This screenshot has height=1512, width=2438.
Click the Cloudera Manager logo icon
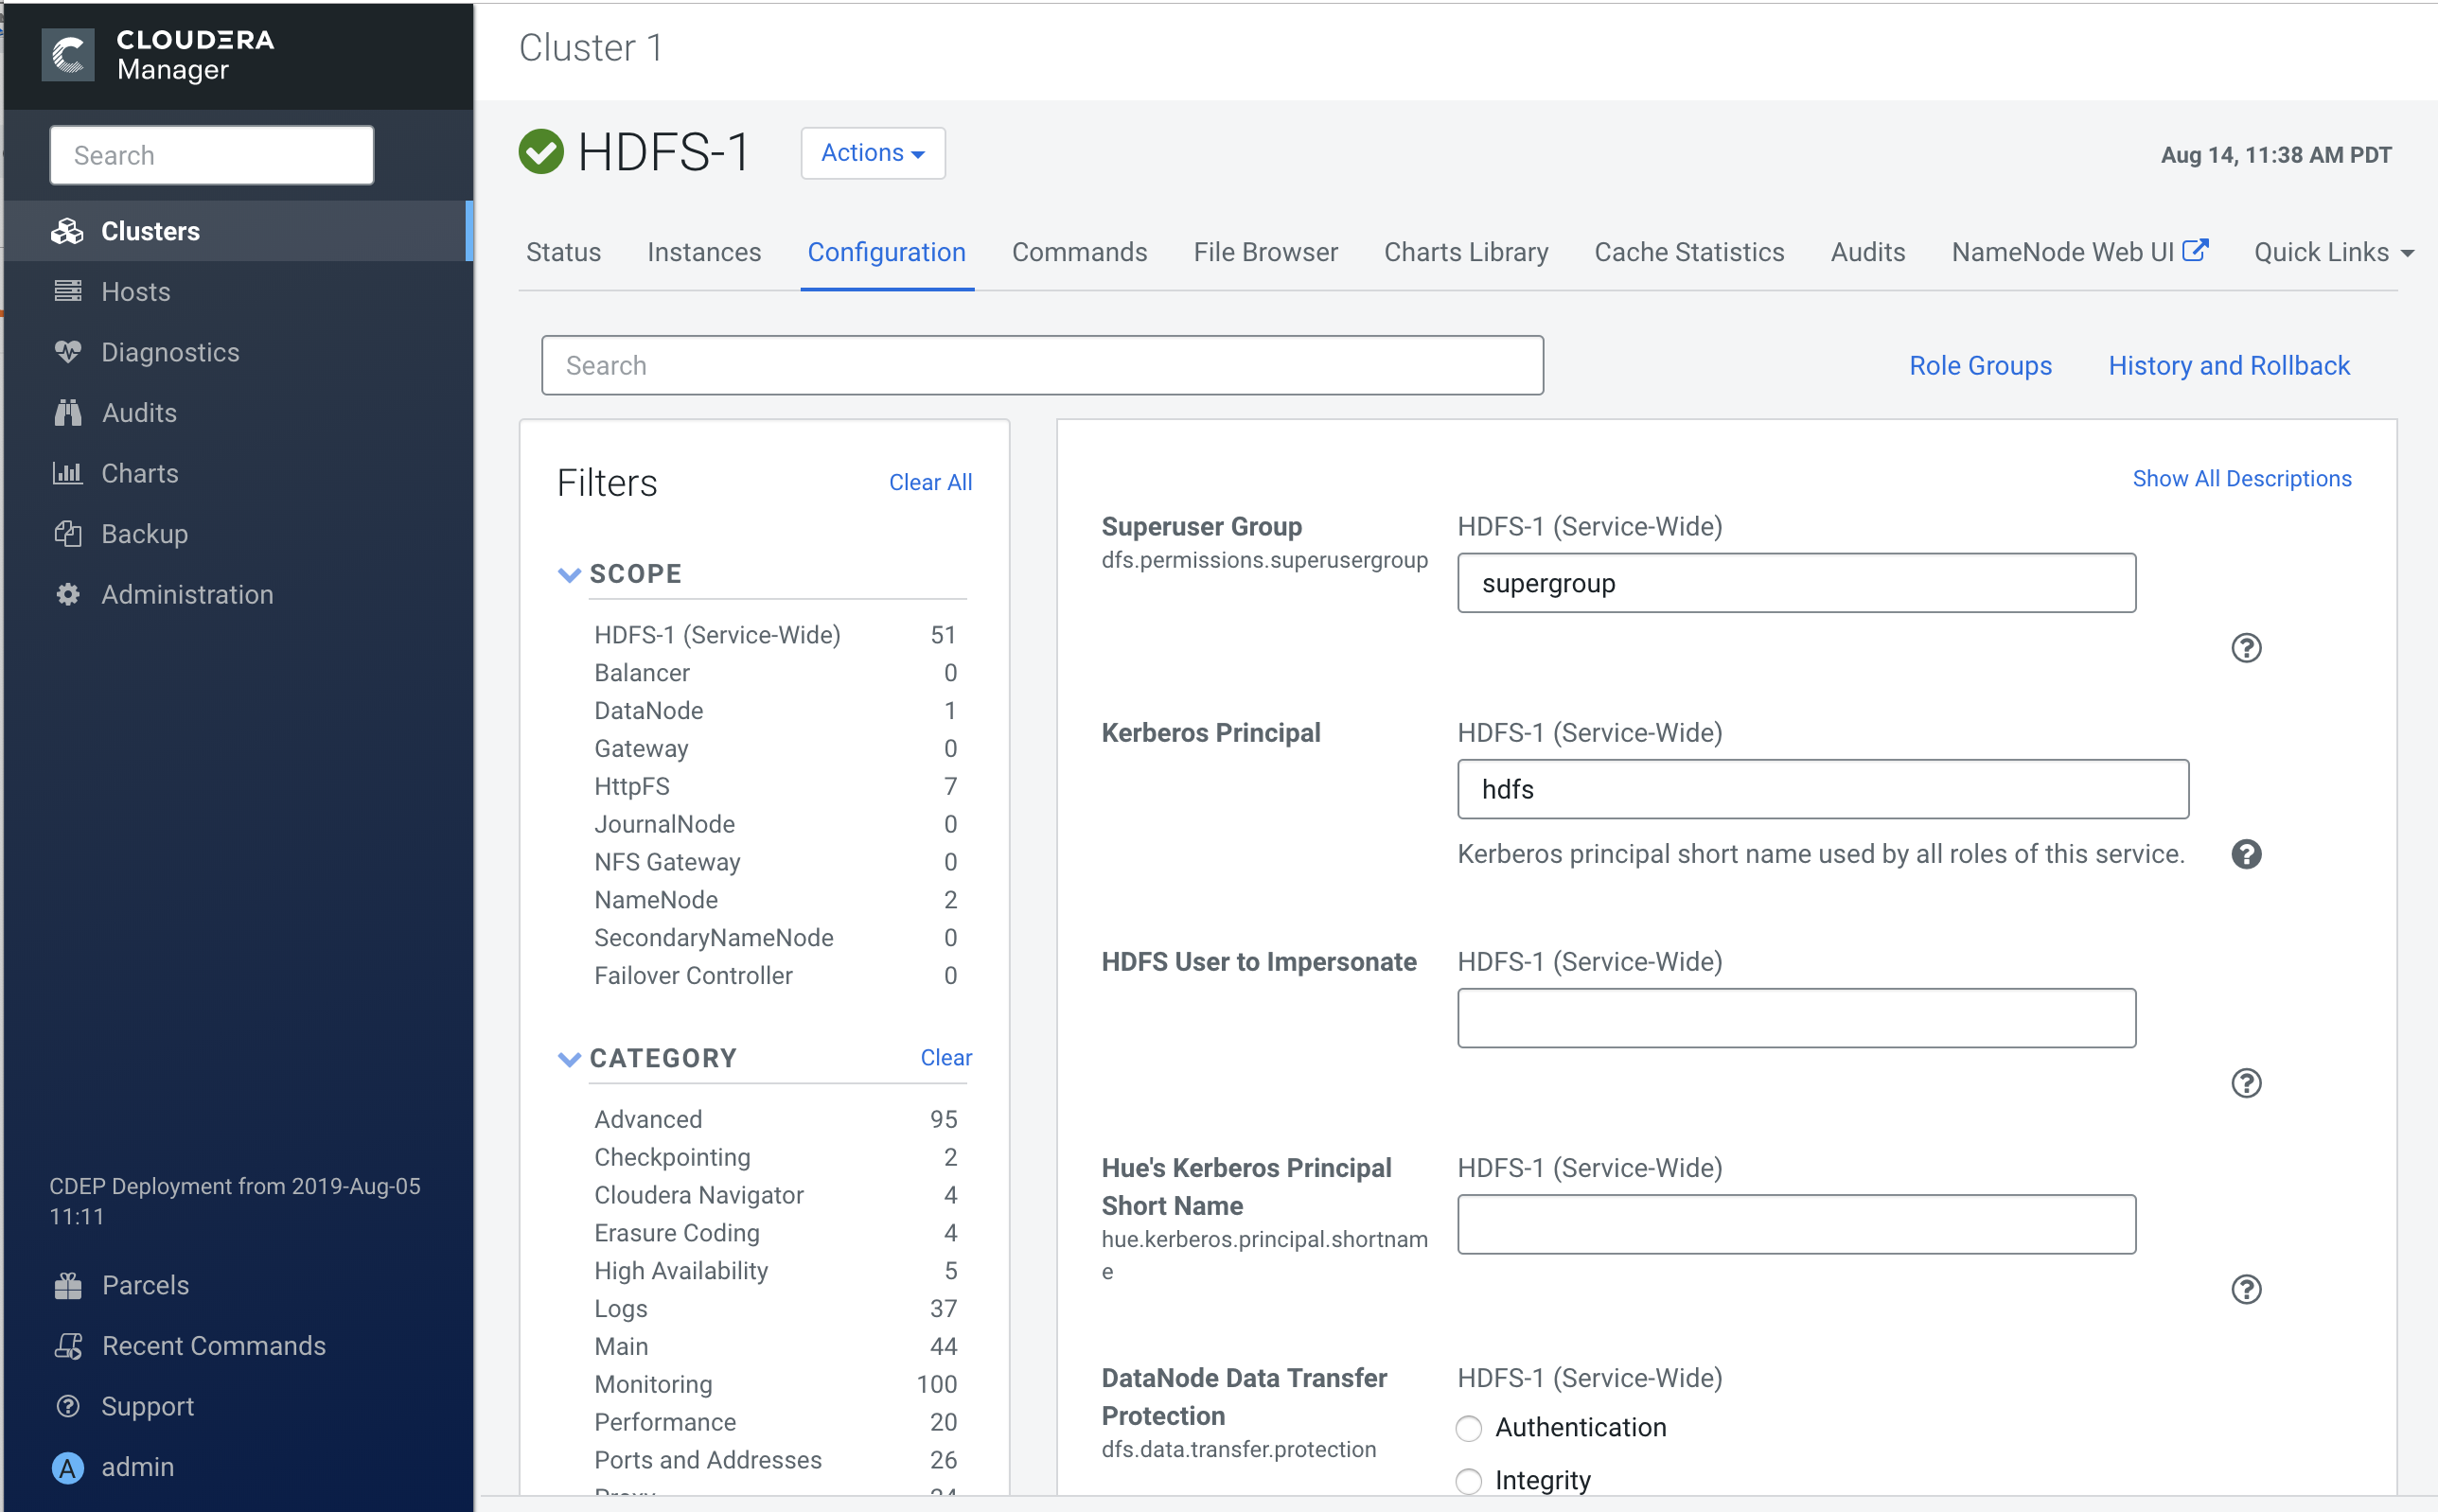(68, 54)
